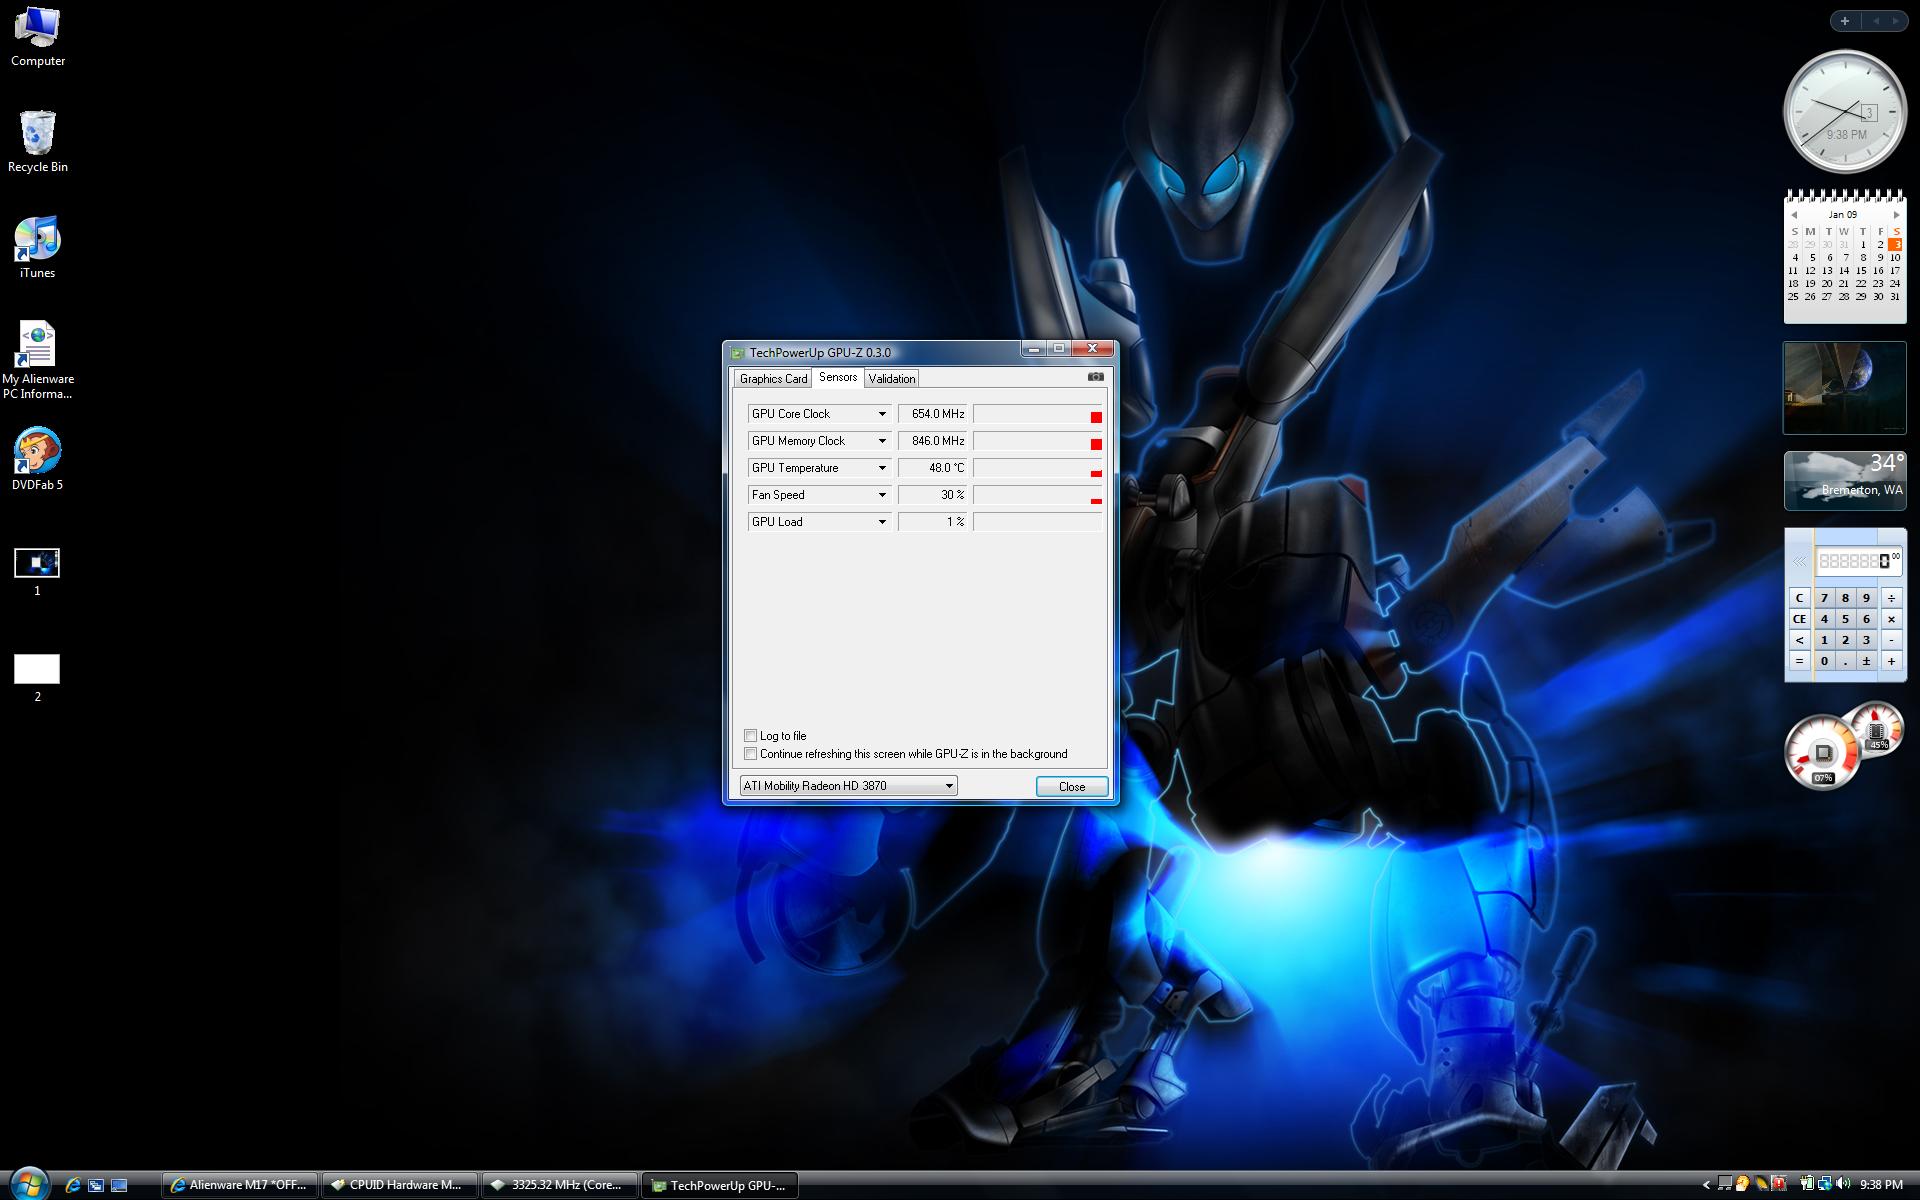Enable the Log to file checkbox

pos(750,735)
